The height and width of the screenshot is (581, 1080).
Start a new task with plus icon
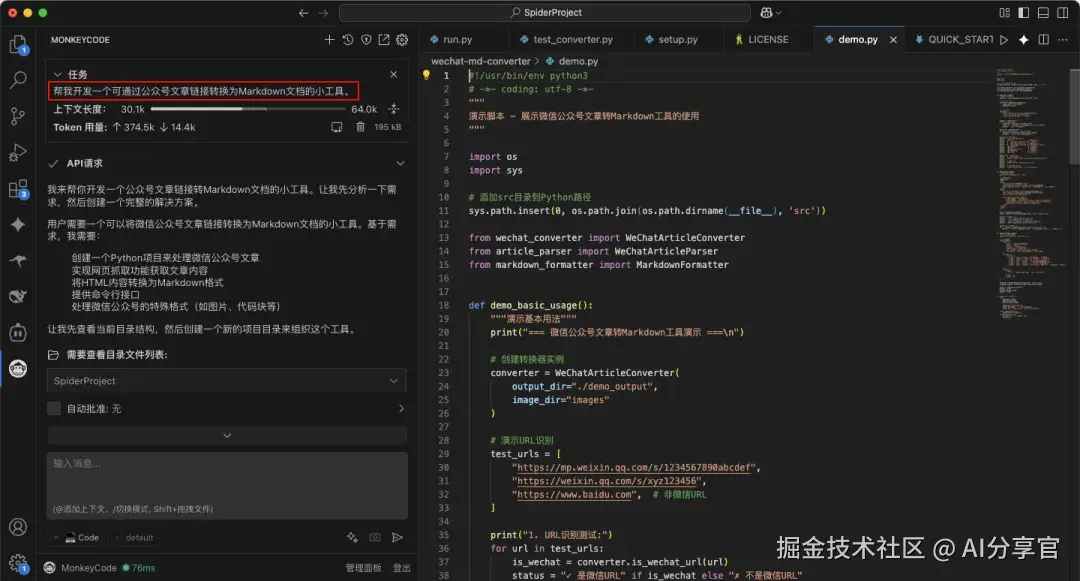point(329,40)
